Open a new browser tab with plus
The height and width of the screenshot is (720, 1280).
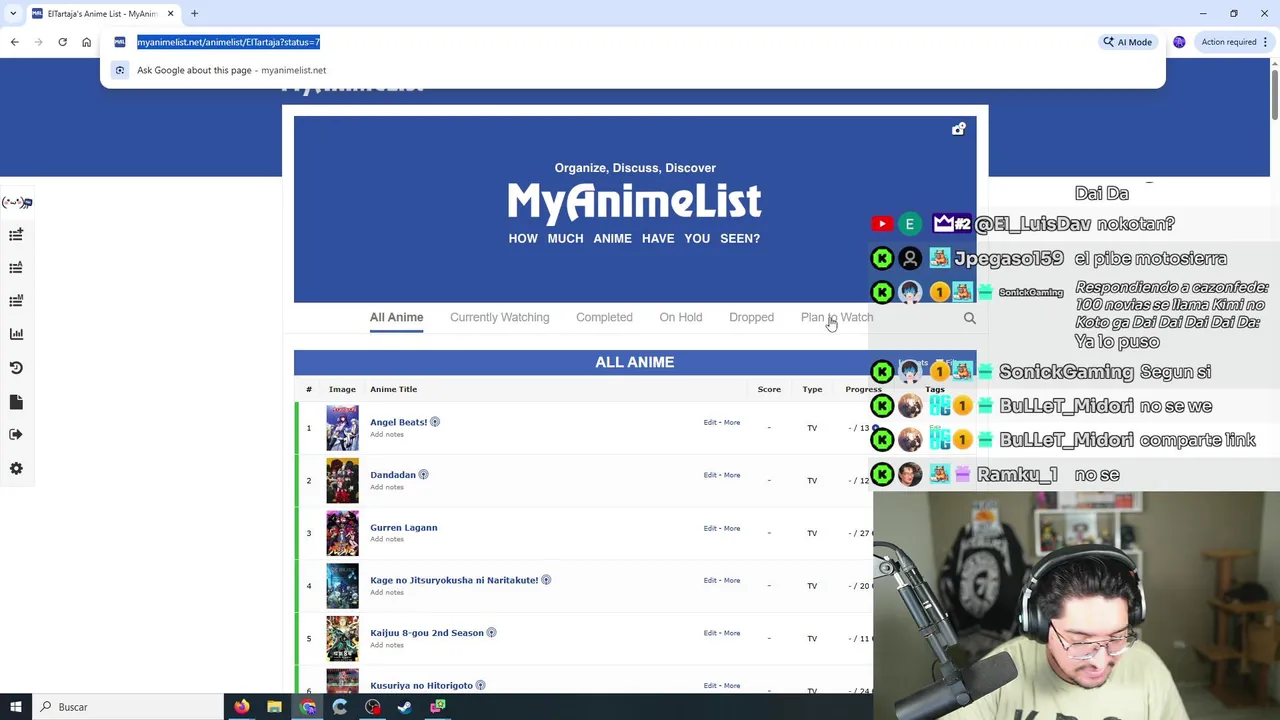tap(194, 13)
